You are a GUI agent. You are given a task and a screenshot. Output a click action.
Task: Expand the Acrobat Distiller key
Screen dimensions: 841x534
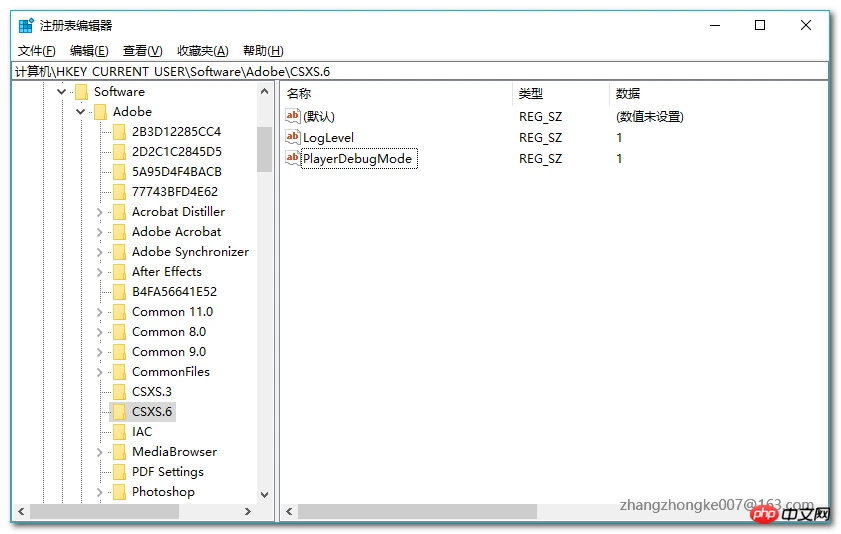pyautogui.click(x=99, y=212)
